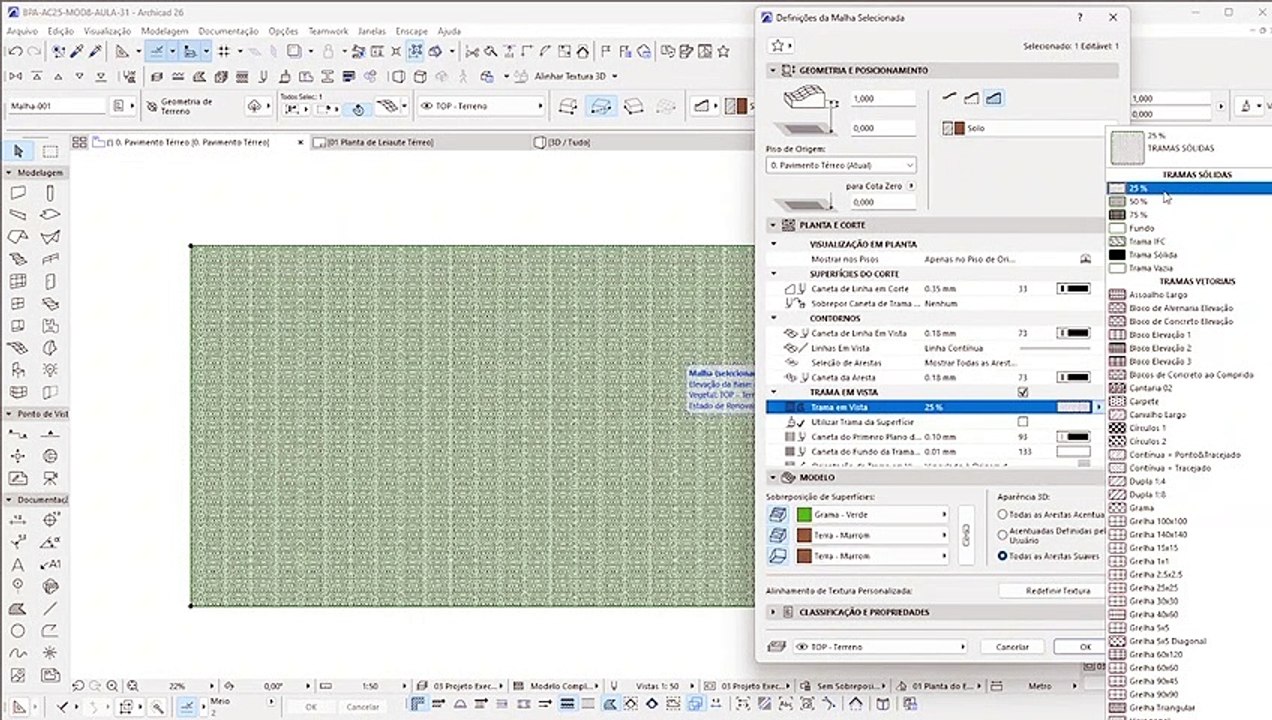
Task: Click the Redo icon
Action: coord(34,51)
